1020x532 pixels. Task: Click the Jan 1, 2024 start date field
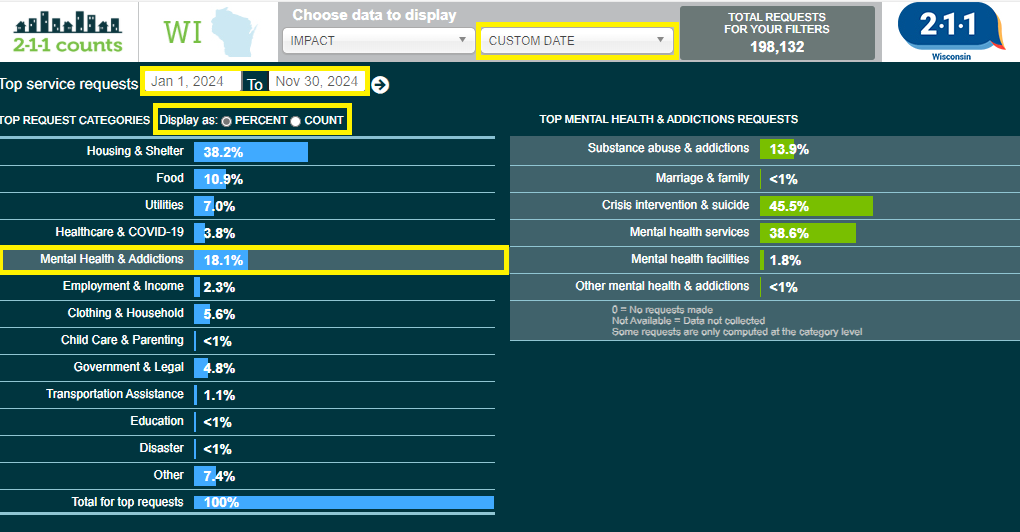pyautogui.click(x=193, y=81)
